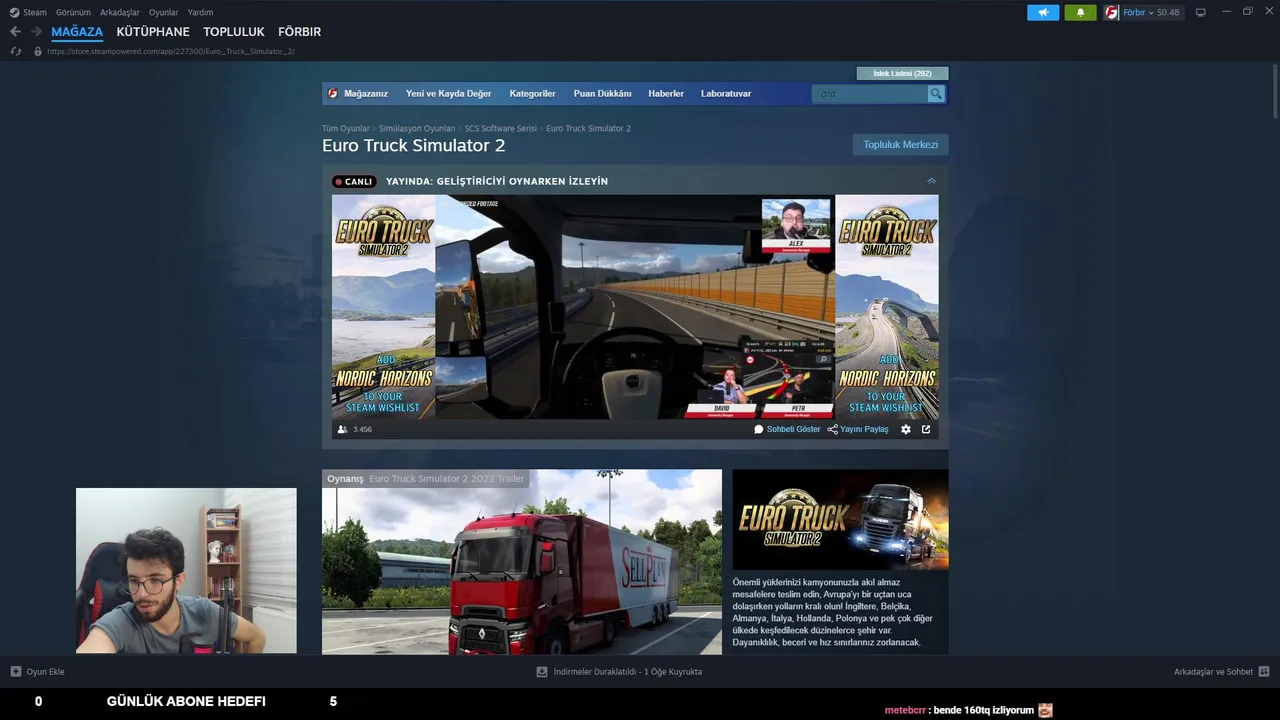Collapse the live broadcast panel
The height and width of the screenshot is (720, 1280).
pyautogui.click(x=931, y=181)
